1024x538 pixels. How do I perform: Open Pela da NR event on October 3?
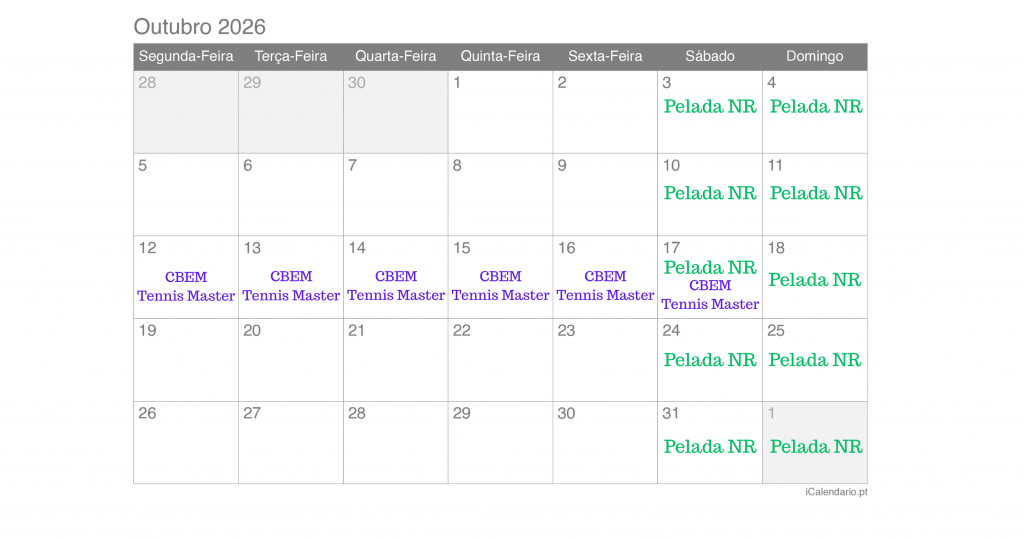pyautogui.click(x=710, y=106)
